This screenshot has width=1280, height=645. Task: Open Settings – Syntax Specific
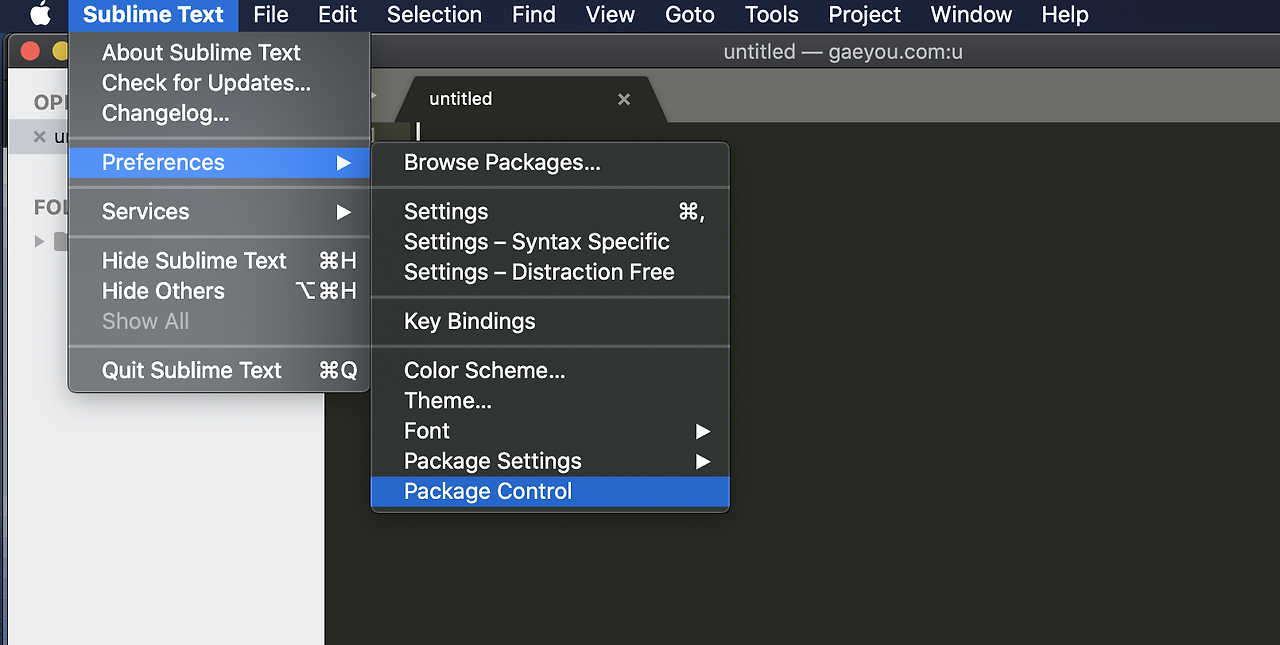point(550,242)
